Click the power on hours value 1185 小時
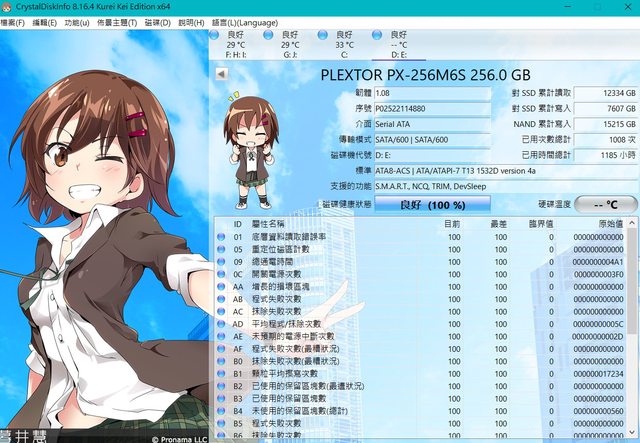The width and height of the screenshot is (640, 443). [606, 155]
